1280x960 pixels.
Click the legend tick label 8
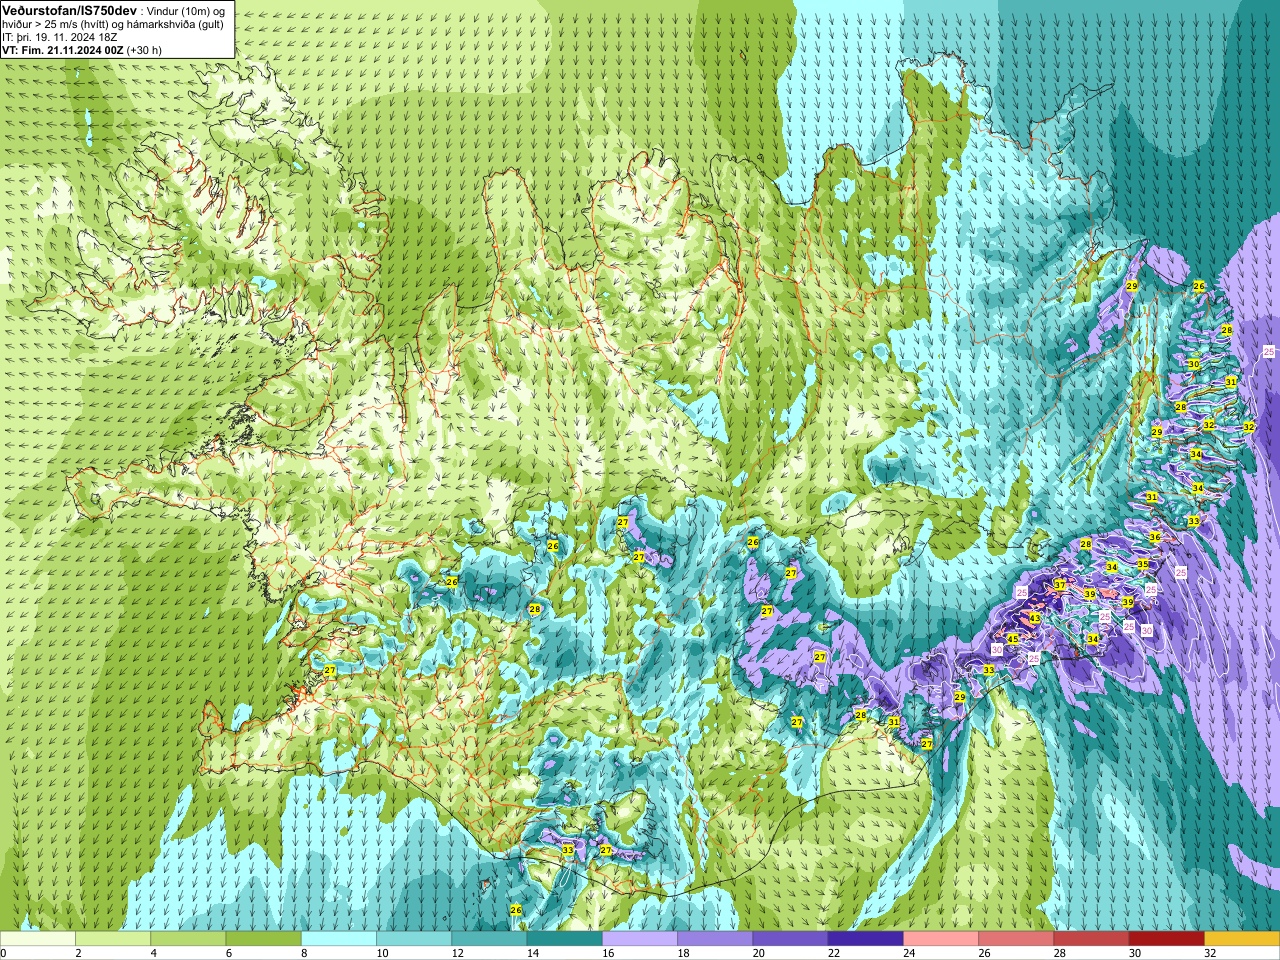304,953
